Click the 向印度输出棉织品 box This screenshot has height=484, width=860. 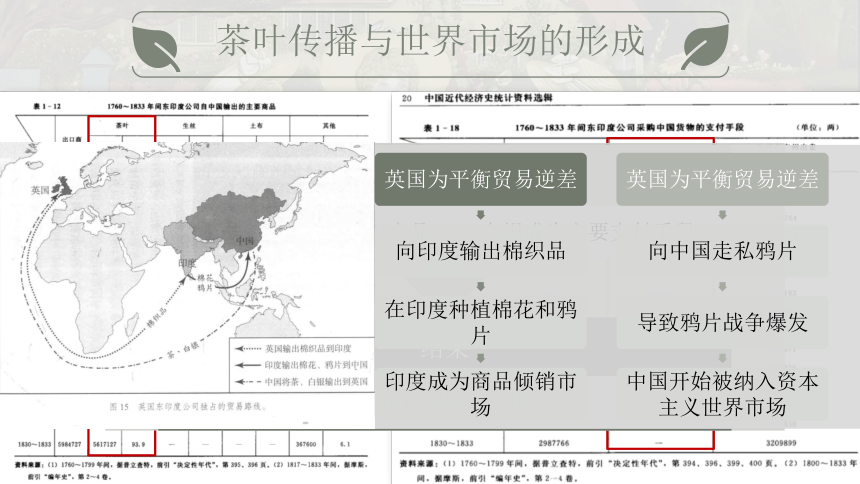pyautogui.click(x=480, y=251)
